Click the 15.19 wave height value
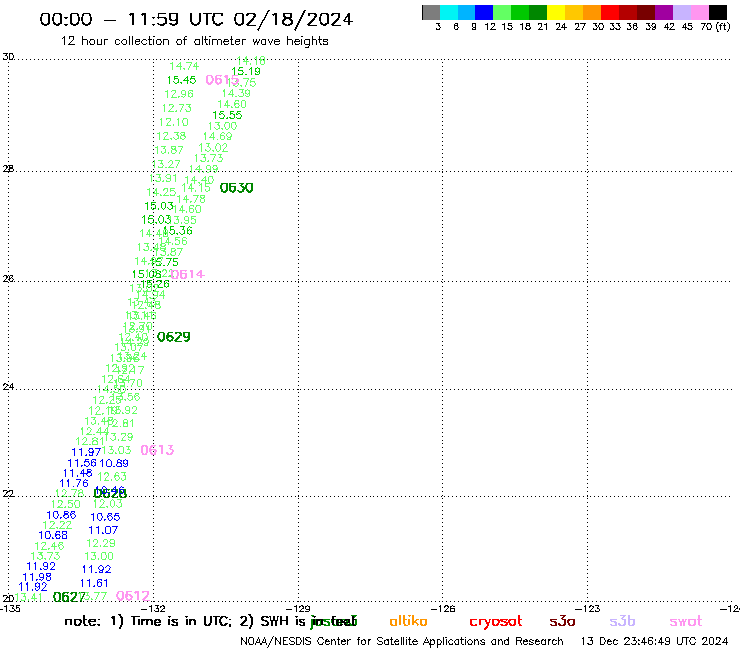 click(246, 71)
